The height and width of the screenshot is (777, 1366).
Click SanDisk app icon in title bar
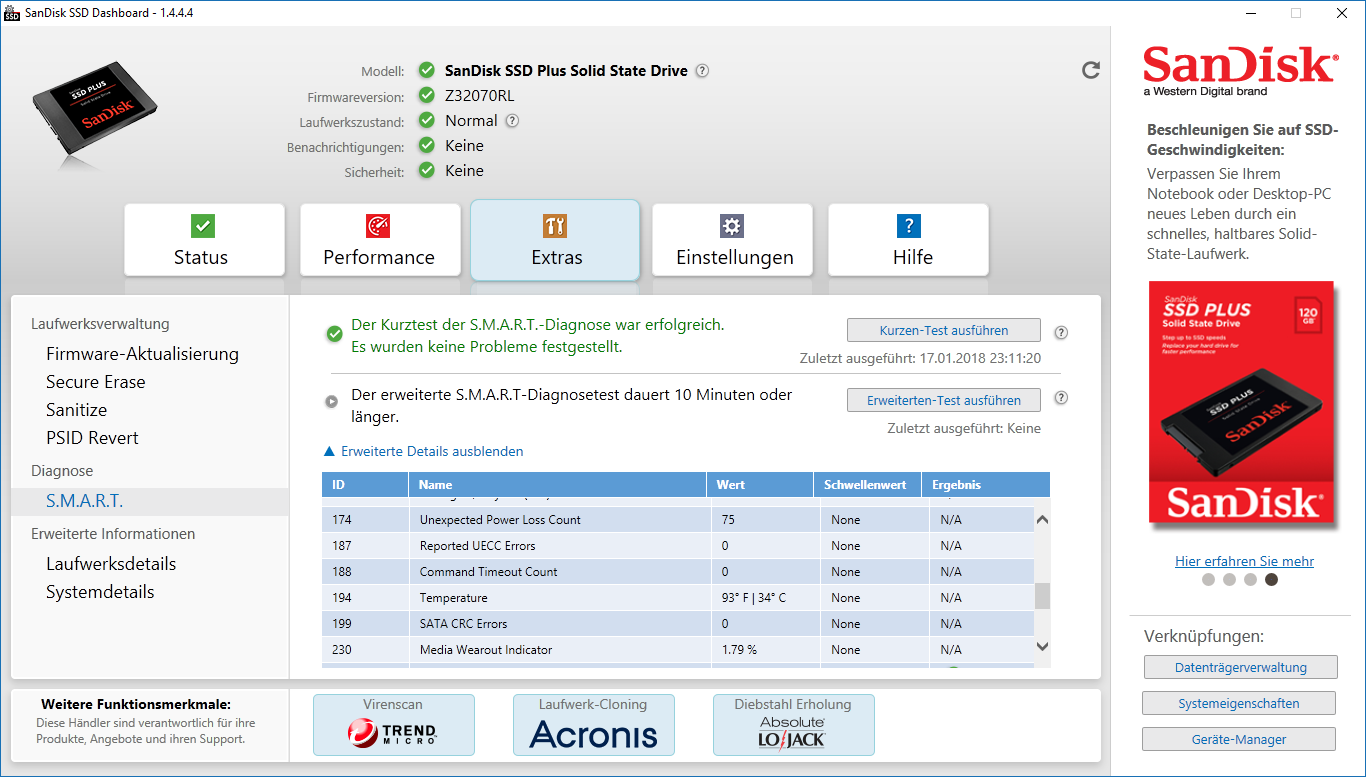pos(11,12)
